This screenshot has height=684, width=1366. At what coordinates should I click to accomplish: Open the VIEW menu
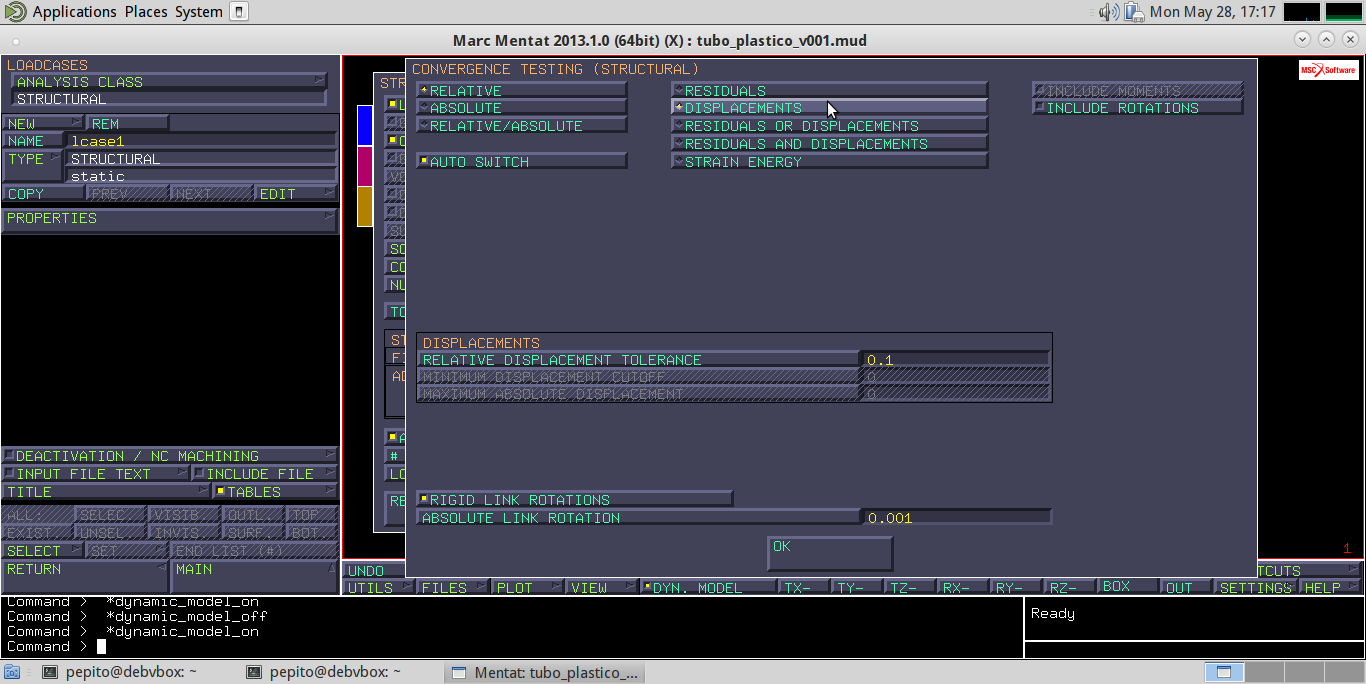[x=602, y=588]
